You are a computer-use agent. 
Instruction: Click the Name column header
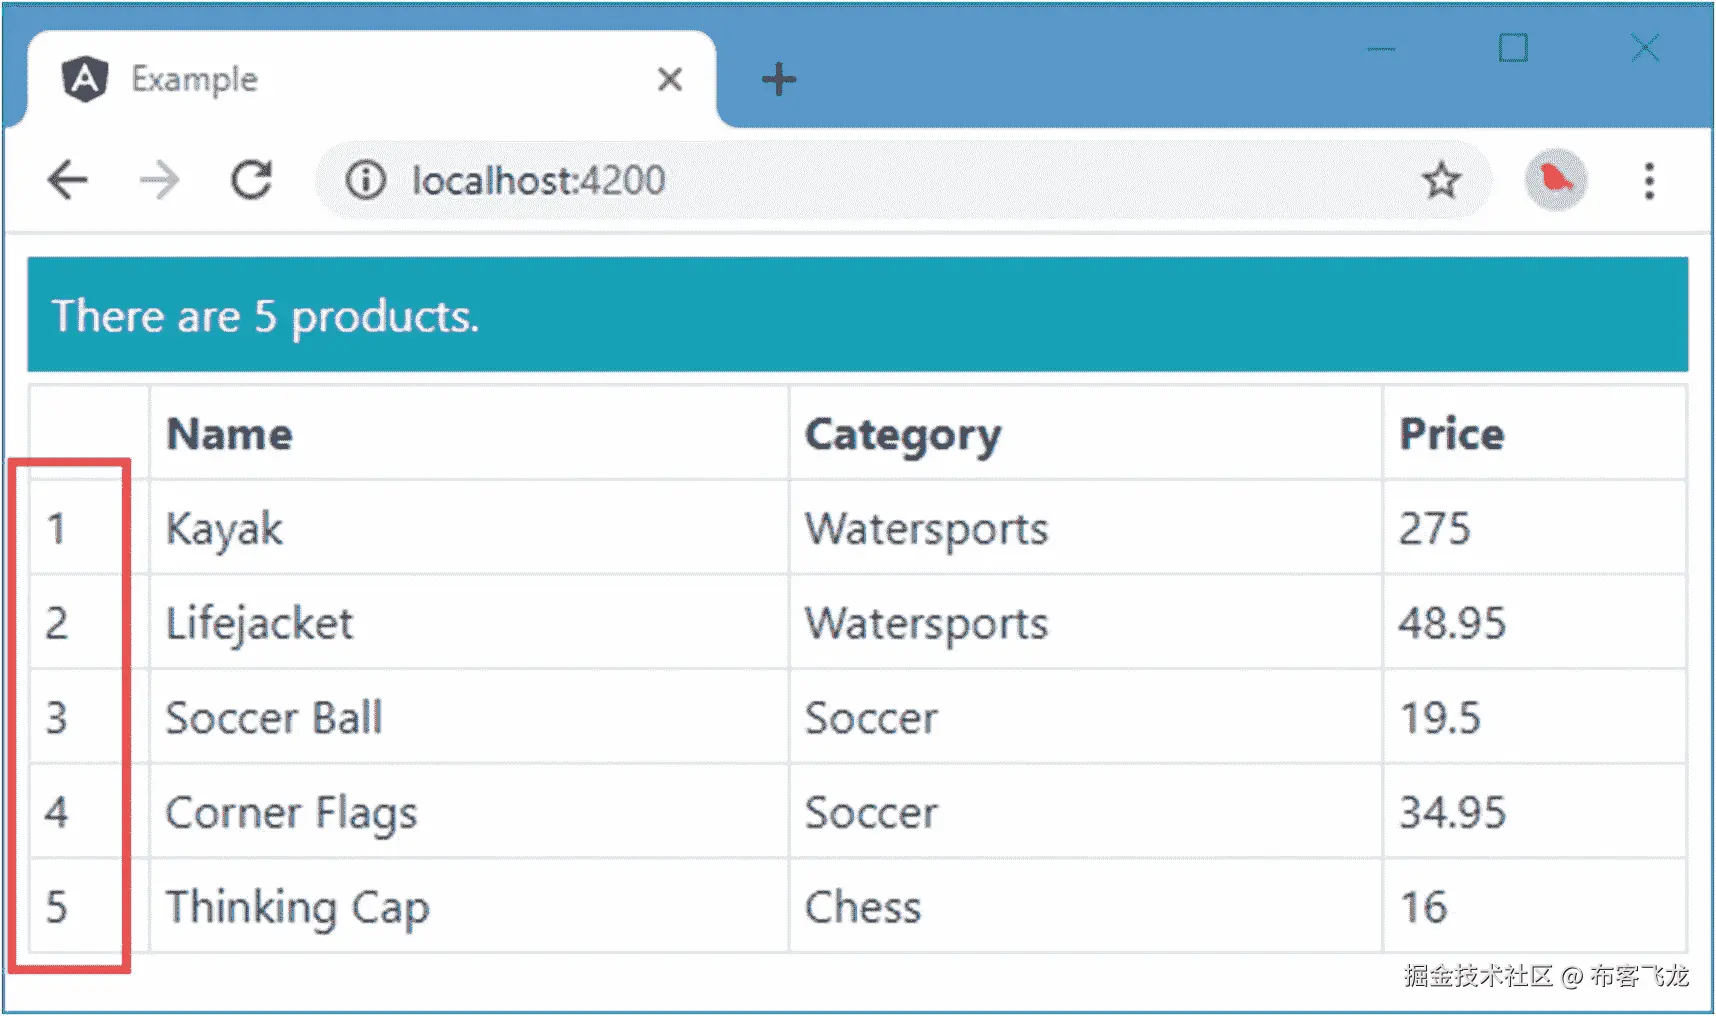point(230,434)
